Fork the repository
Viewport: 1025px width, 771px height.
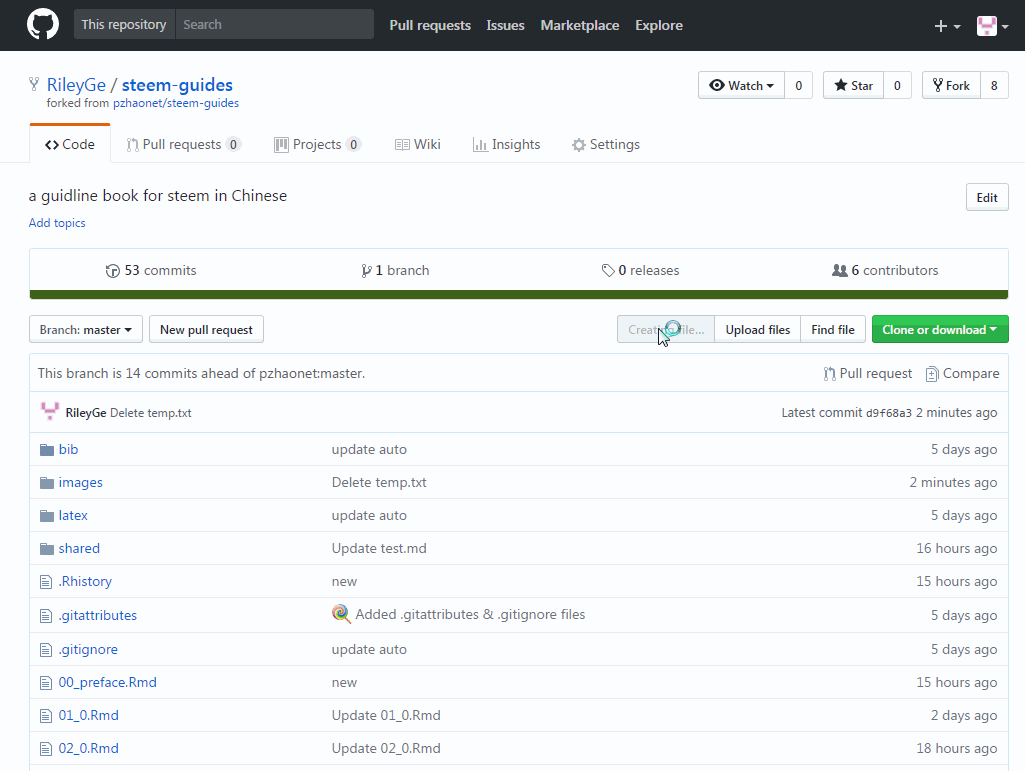951,86
